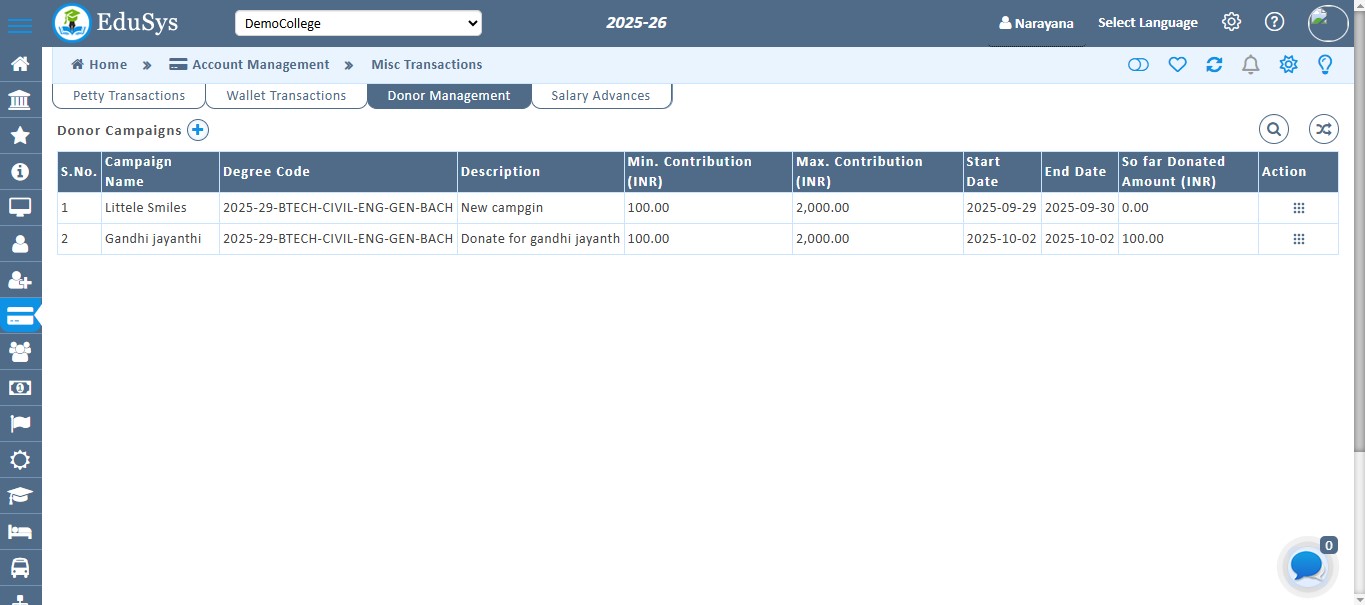Add a new campaign with the plus button
This screenshot has width=1365, height=605.
(x=198, y=130)
